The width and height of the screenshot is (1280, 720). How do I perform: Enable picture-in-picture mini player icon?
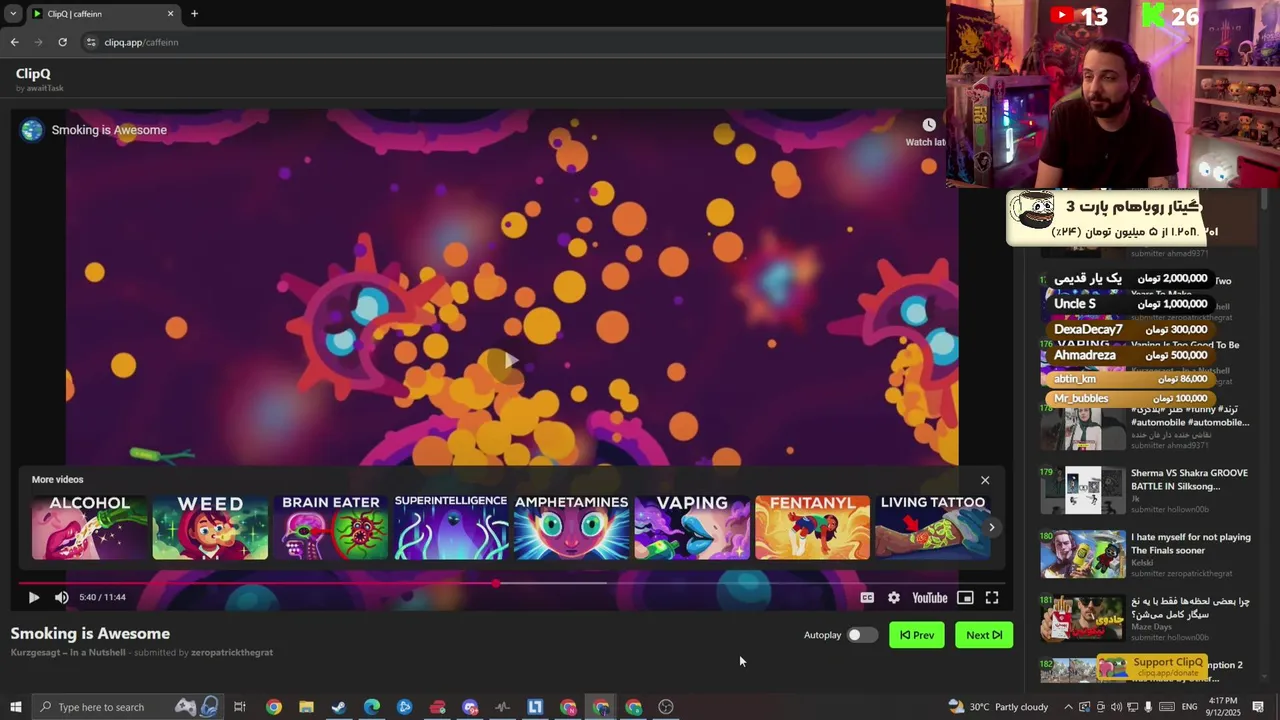[965, 598]
